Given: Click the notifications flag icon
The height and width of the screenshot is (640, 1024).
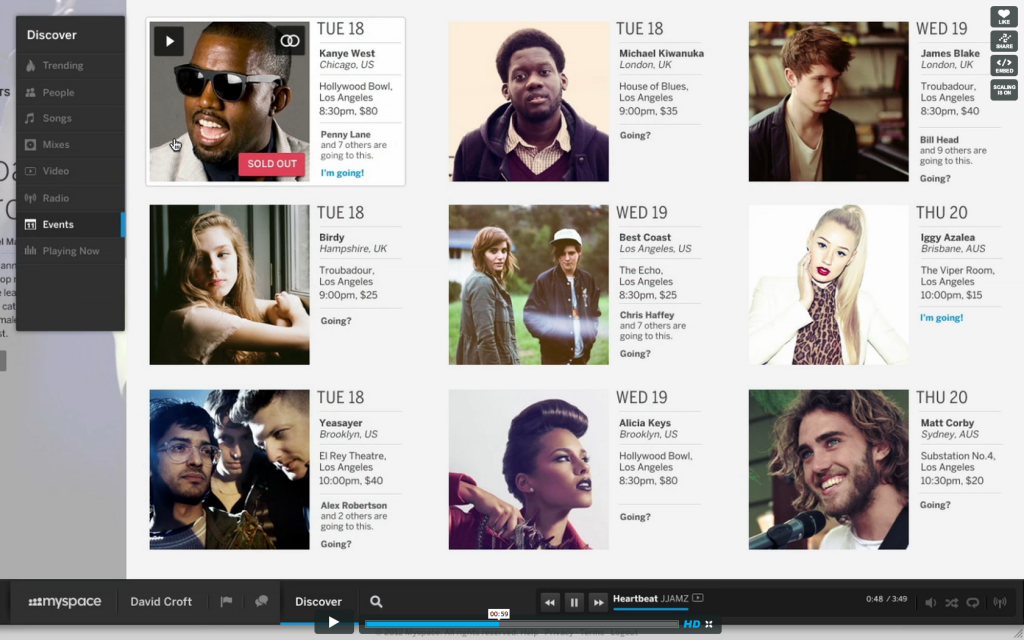Looking at the screenshot, I should tap(226, 601).
